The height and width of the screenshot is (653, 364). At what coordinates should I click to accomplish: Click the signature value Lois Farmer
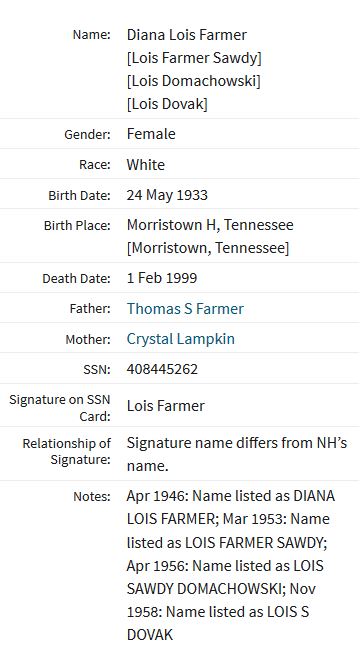166,406
